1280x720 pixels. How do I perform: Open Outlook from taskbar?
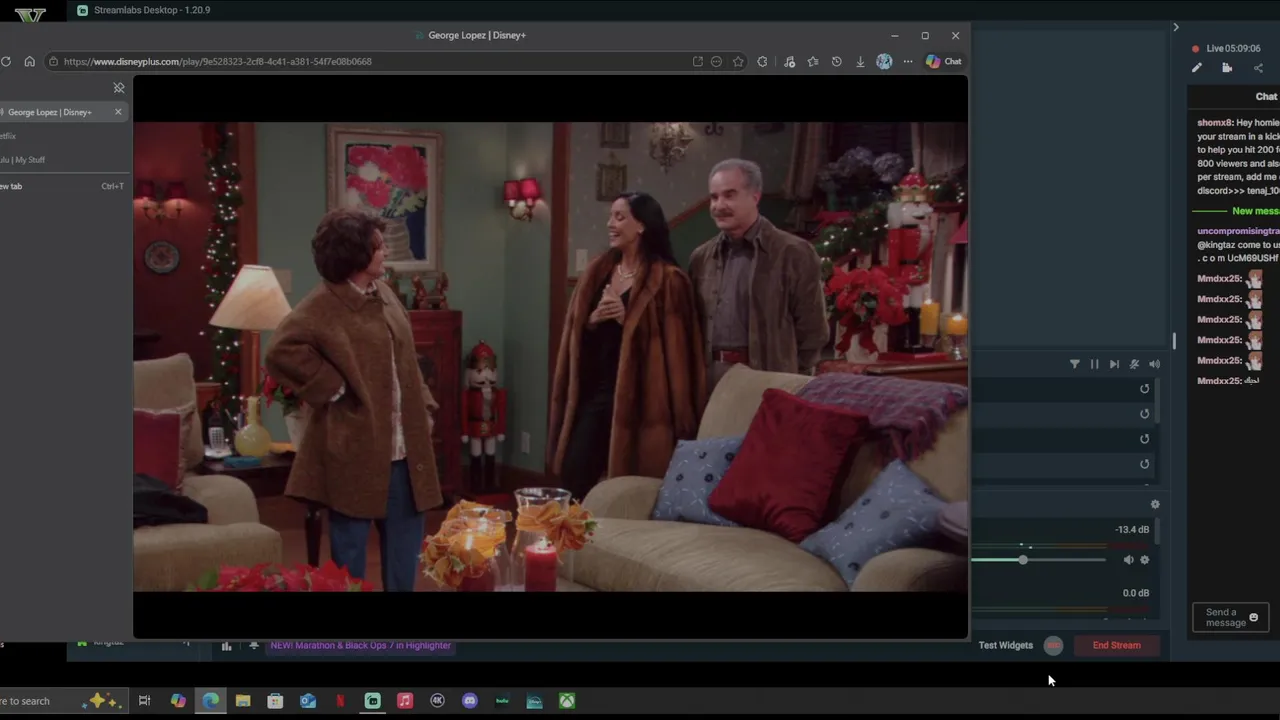point(308,701)
